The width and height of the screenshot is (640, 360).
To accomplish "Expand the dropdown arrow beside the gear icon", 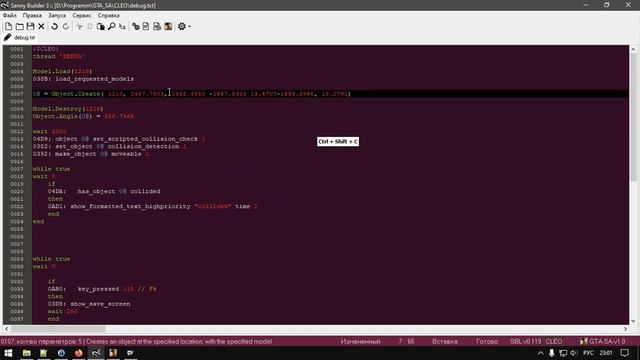I will coord(189,27).
